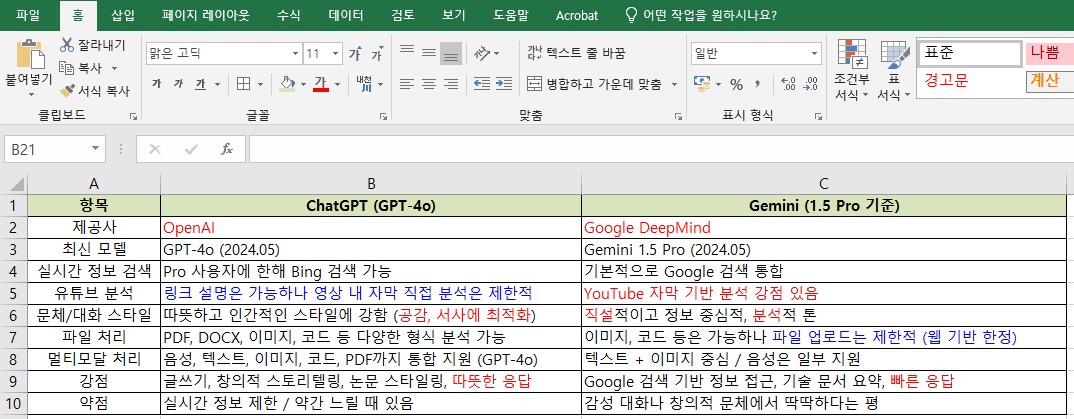Open fill color dropdown arrow
This screenshot has height=419, width=1074.
tap(303, 84)
